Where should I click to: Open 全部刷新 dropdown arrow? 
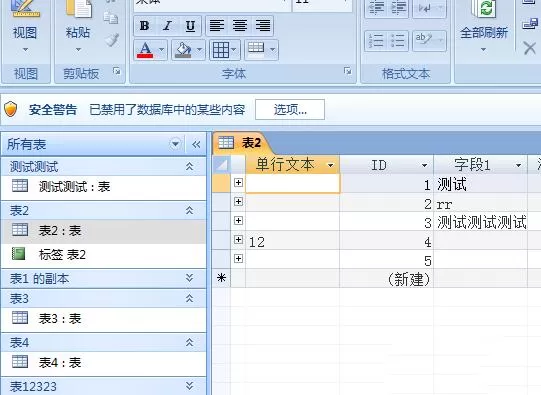click(x=483, y=50)
